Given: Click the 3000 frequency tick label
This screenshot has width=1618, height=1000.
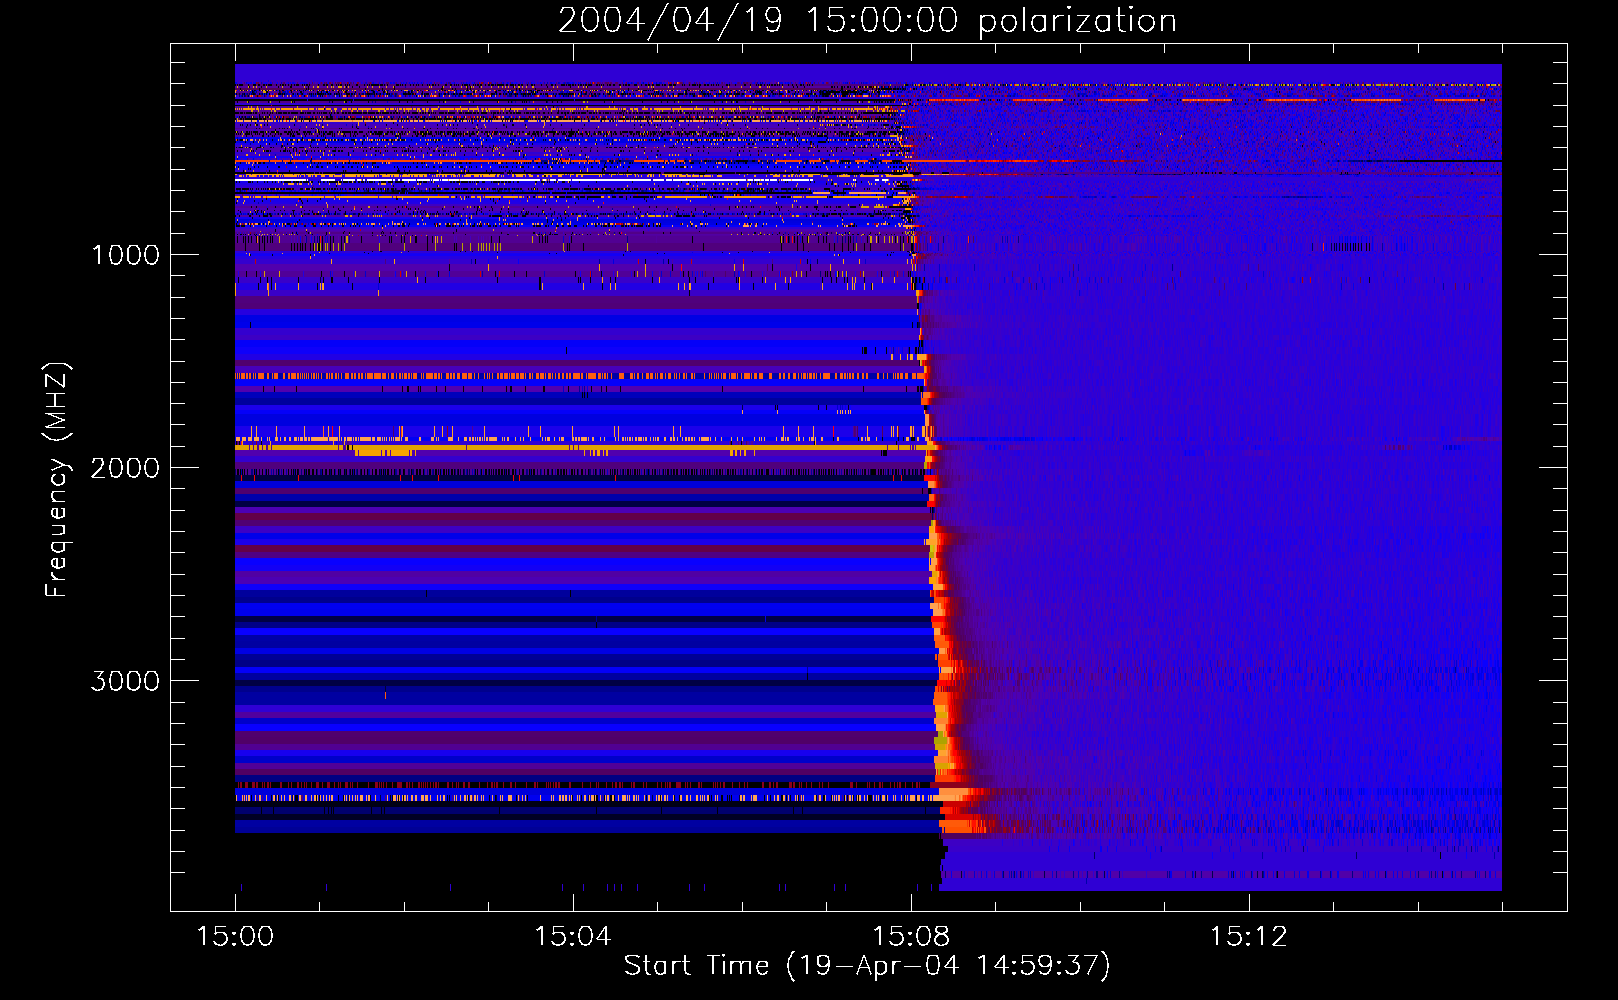Looking at the screenshot, I should pyautogui.click(x=125, y=681).
